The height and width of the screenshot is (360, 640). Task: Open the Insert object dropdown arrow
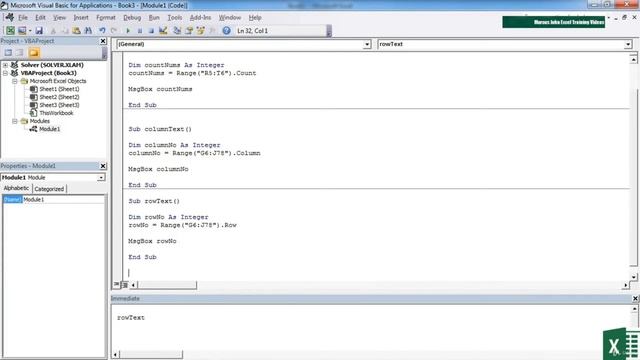click(x=30, y=31)
